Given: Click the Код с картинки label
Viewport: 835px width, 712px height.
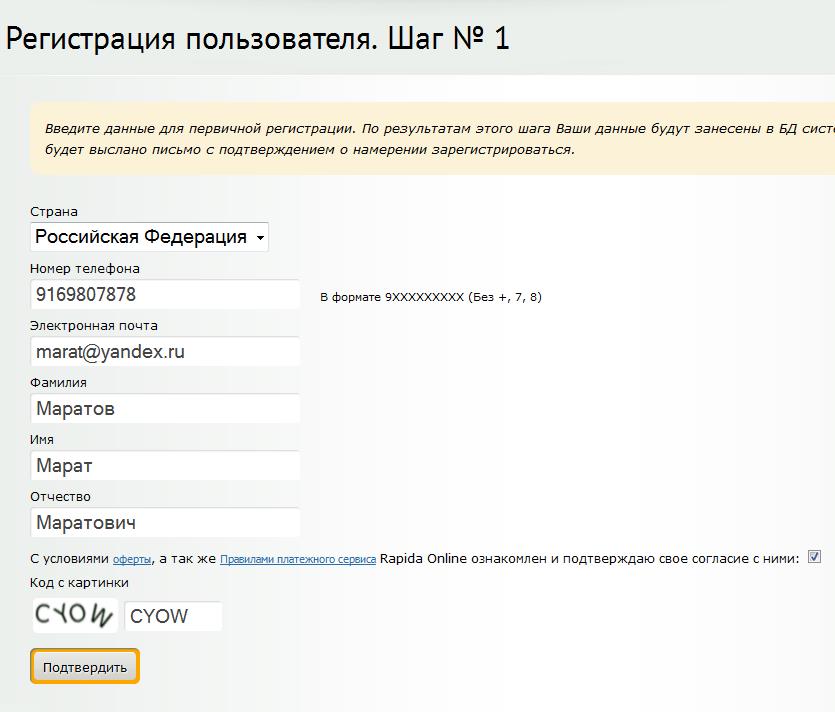Looking at the screenshot, I should pos(79,583).
